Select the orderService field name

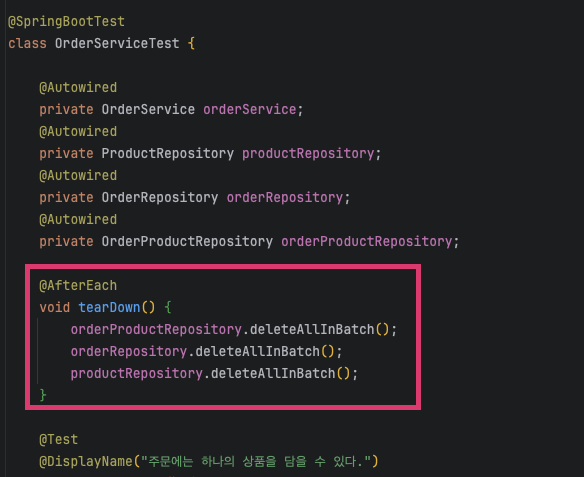point(250,109)
